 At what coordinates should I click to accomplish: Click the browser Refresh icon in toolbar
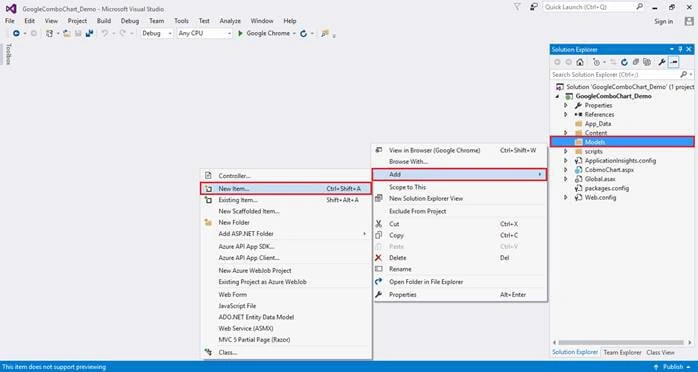tap(304, 33)
